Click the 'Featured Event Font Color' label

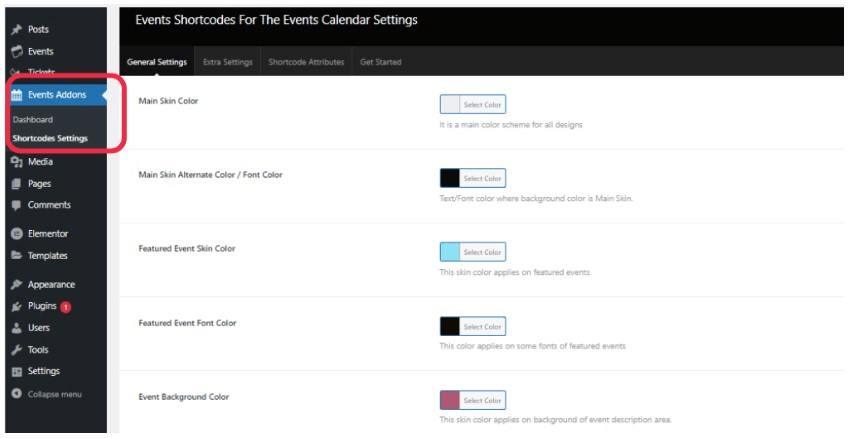pyautogui.click(x=187, y=323)
